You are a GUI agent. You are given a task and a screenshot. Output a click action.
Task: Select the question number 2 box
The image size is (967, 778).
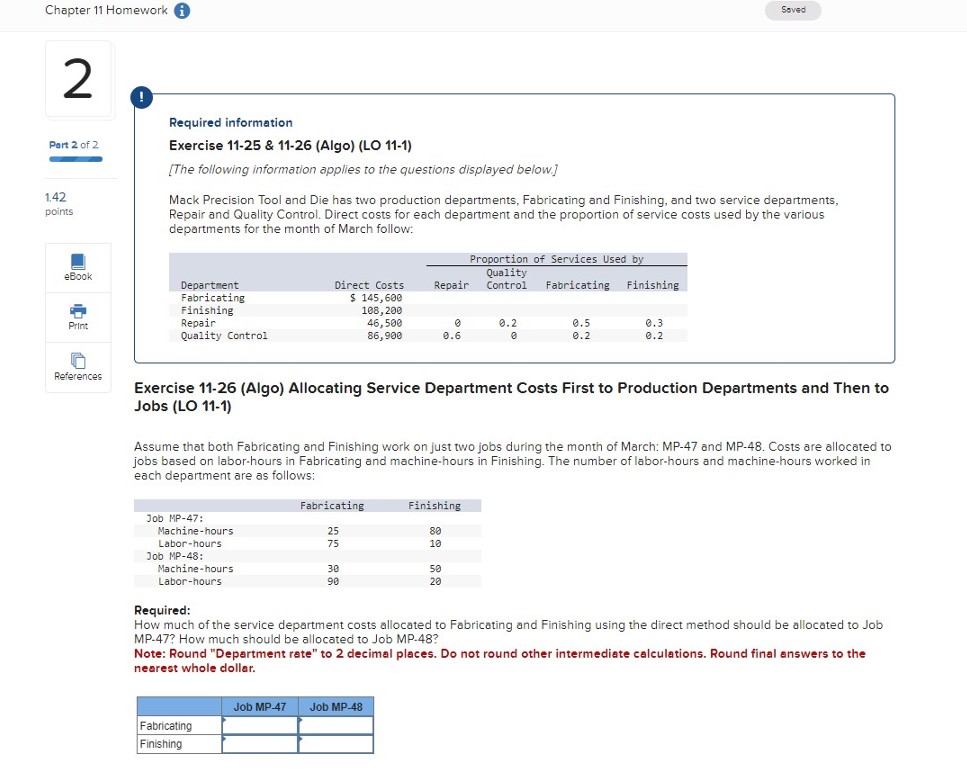[77, 80]
